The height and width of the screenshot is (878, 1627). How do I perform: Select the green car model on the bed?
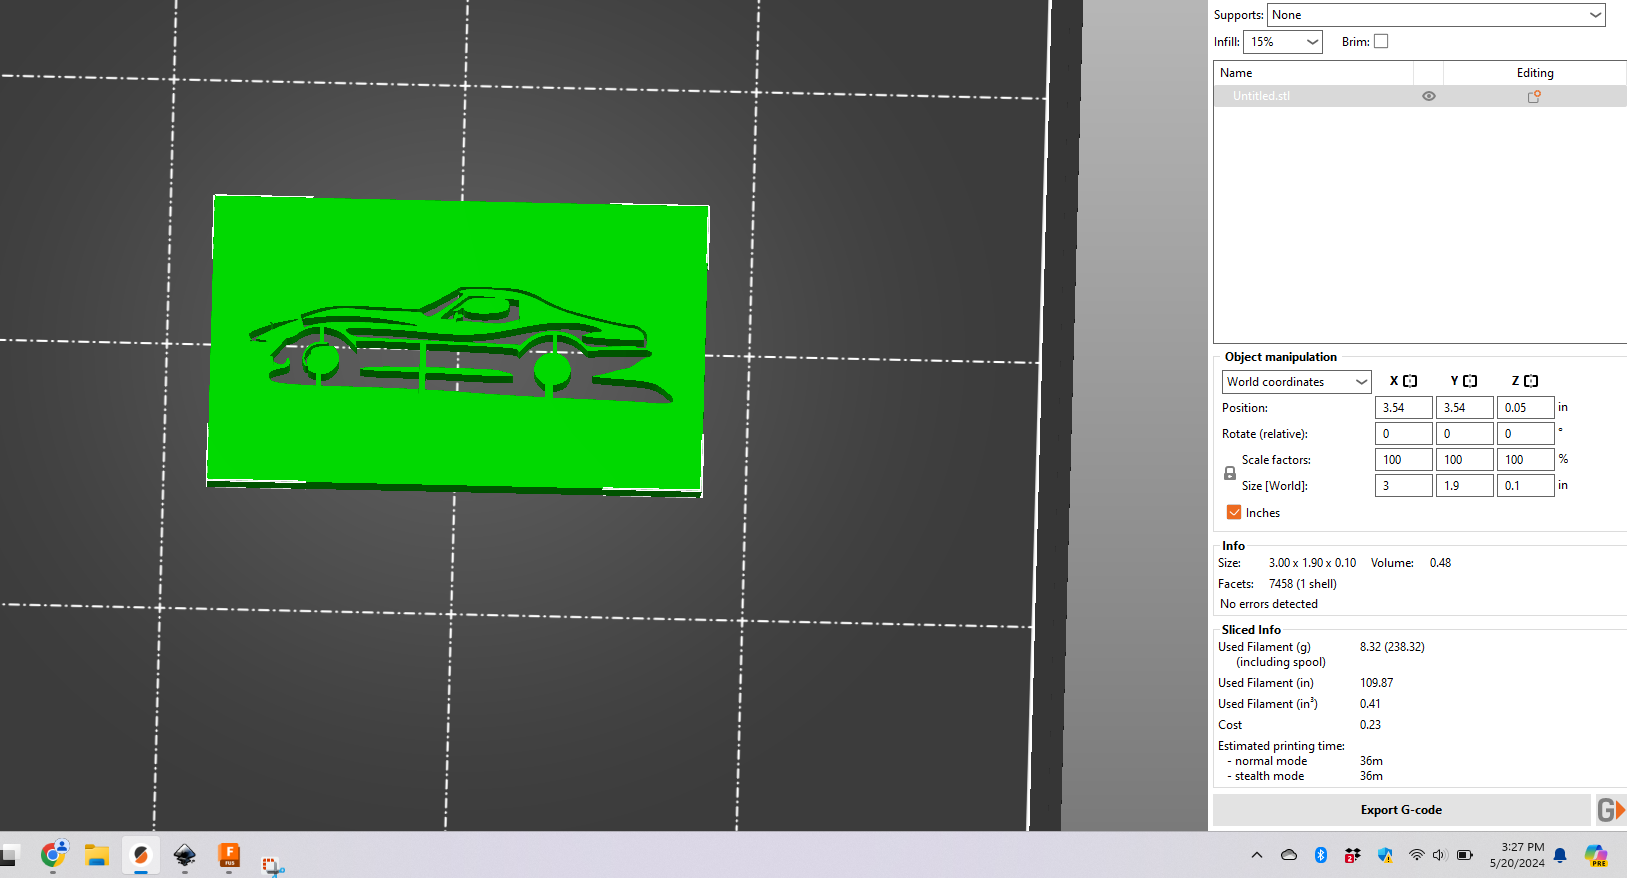[458, 345]
